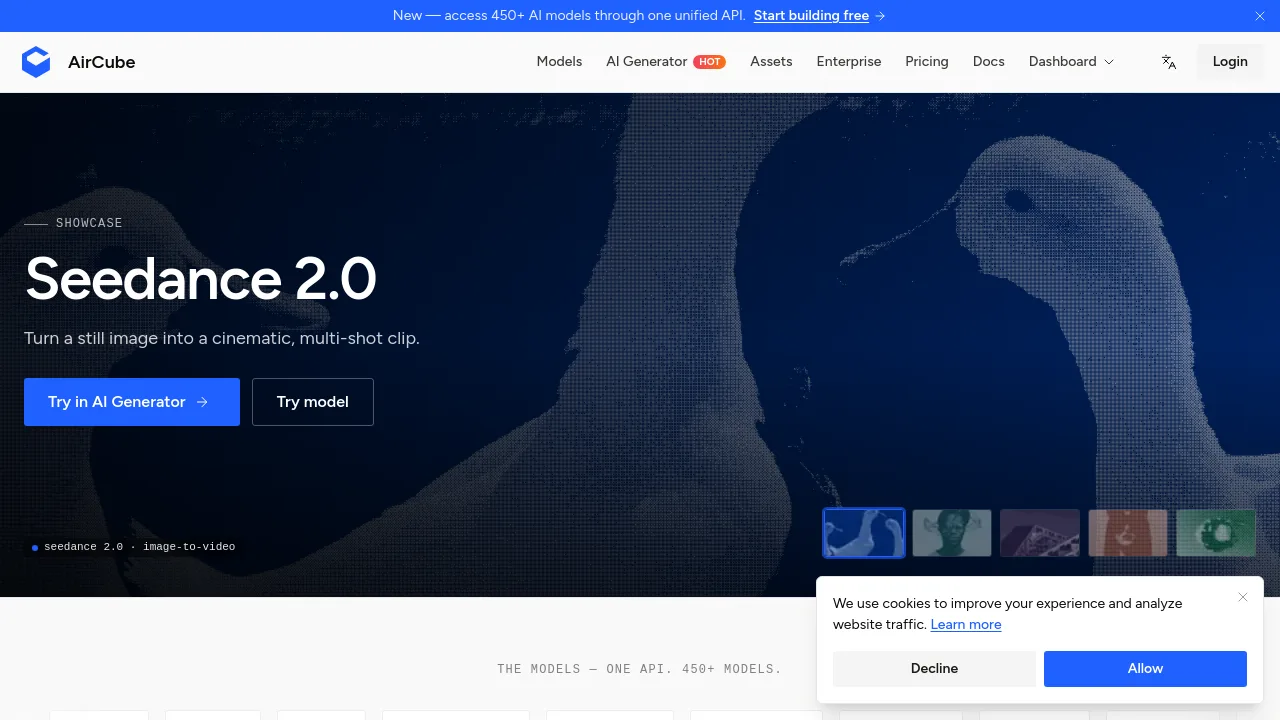This screenshot has height=720, width=1280.
Task: Expand the Dashboard dropdown chevron
Action: [1109, 62]
